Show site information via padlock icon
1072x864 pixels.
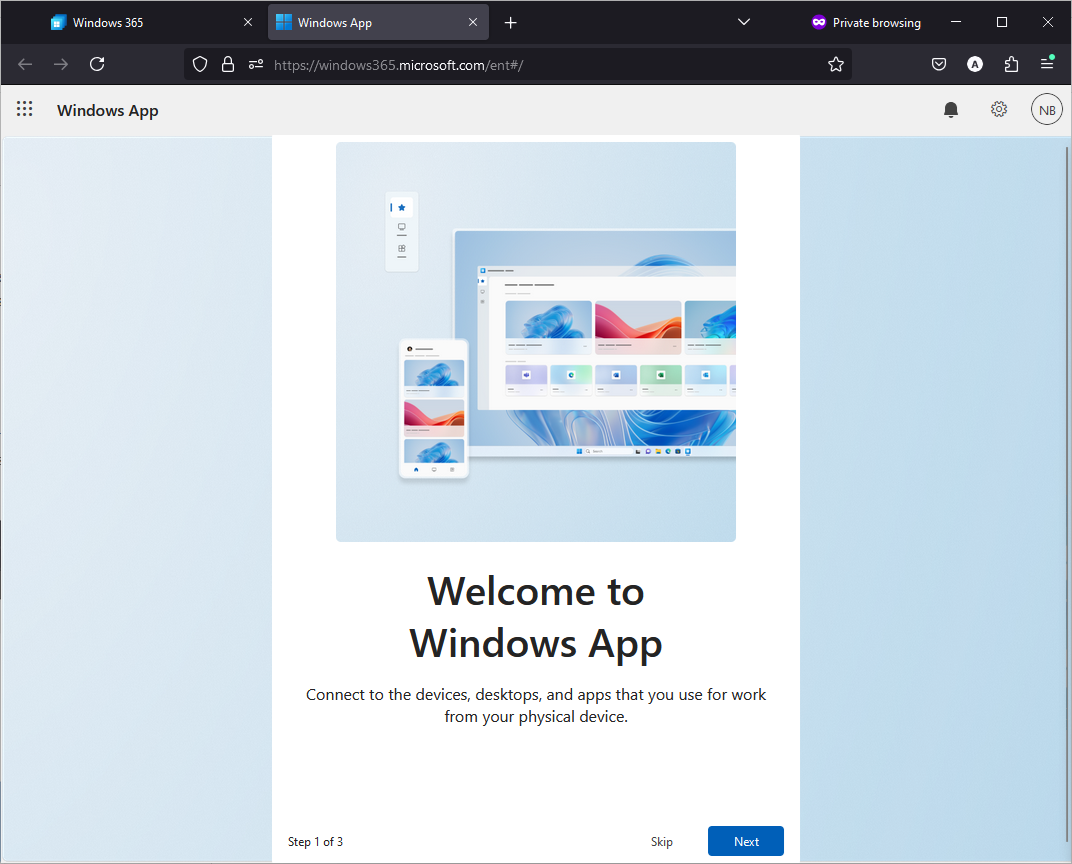pos(228,64)
